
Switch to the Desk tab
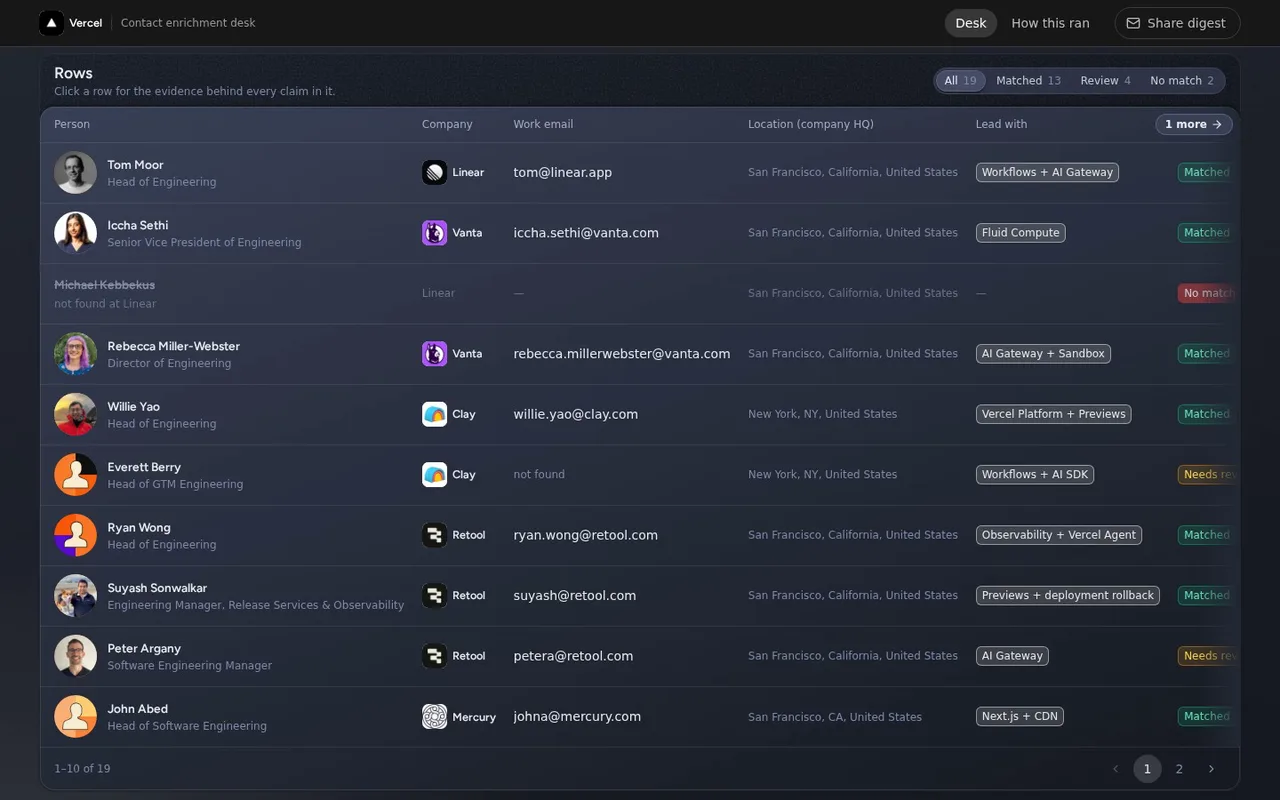970,23
